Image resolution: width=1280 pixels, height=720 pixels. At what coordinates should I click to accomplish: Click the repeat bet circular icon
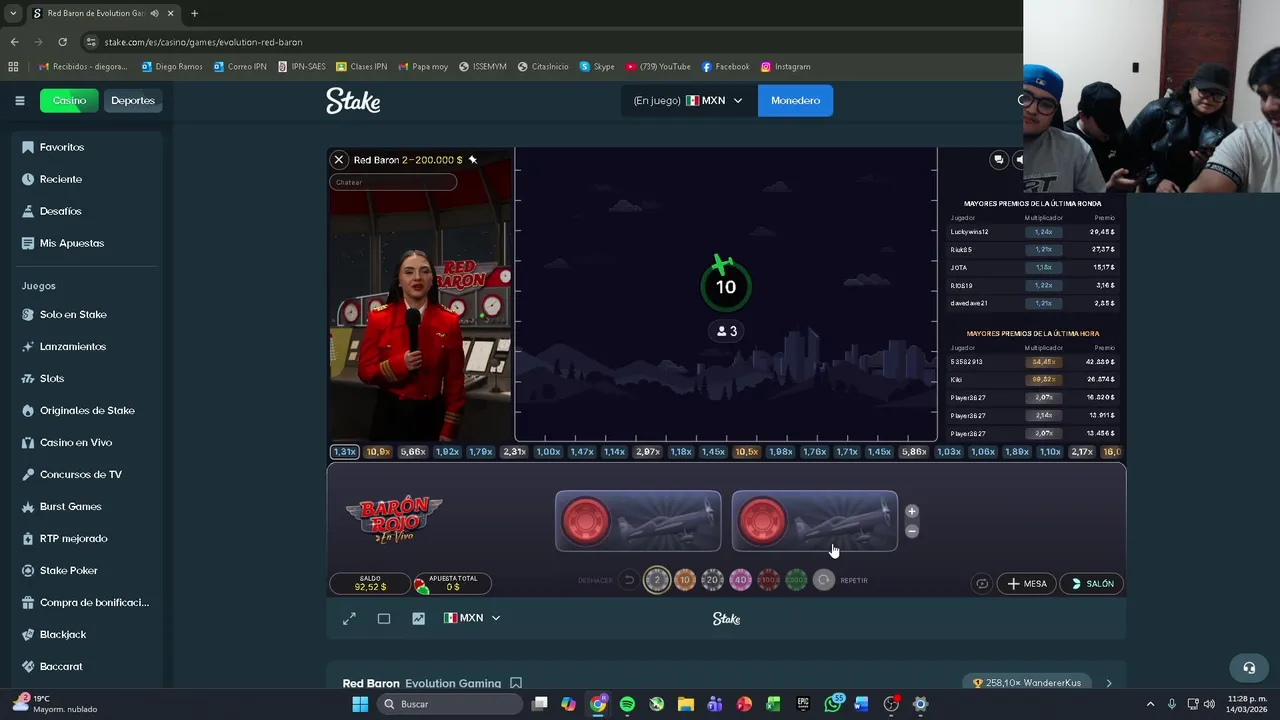click(824, 580)
